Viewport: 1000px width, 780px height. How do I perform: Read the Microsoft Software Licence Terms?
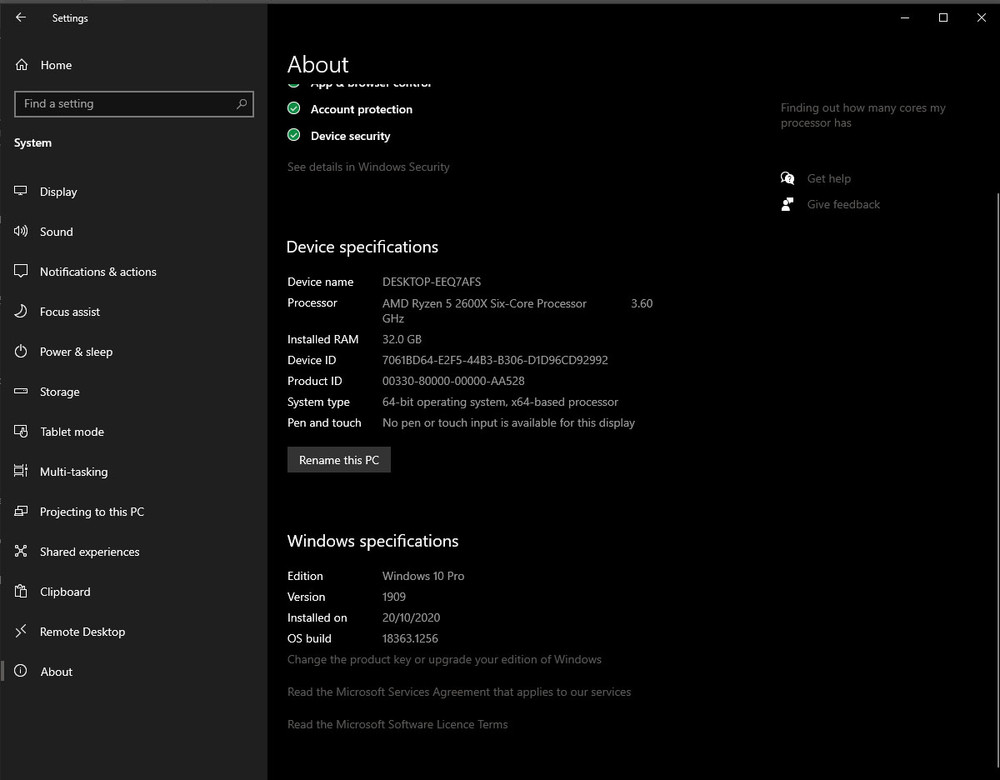tap(397, 724)
